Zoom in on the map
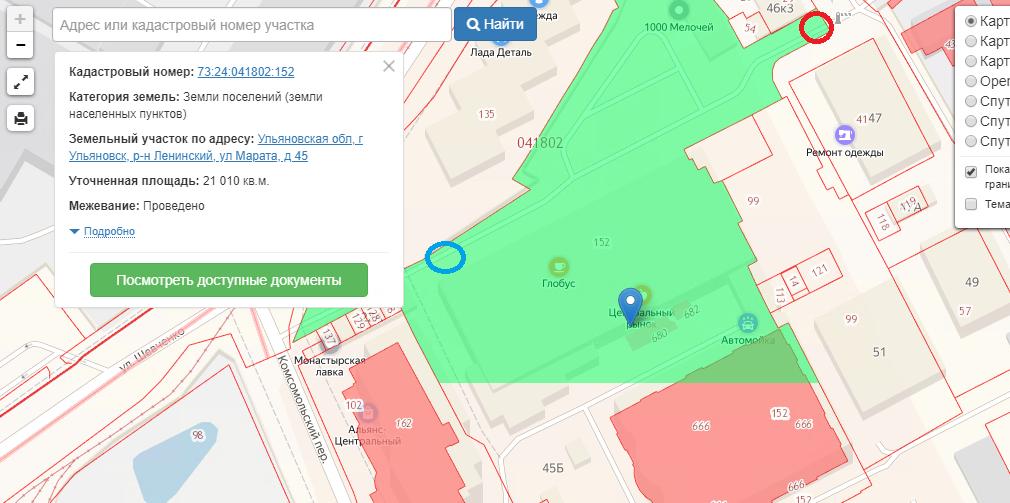This screenshot has width=1010, height=503. tap(20, 19)
